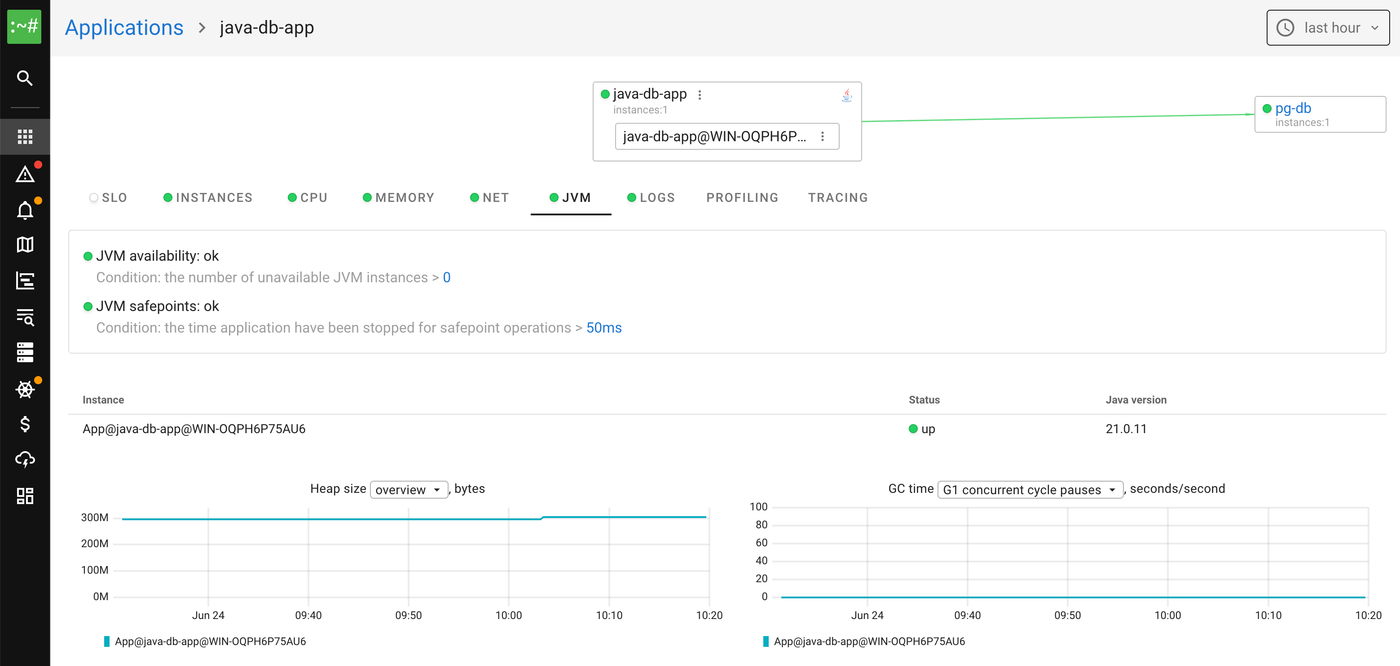Screen dimensions: 1400x666
Task: Click the green status dot beside pg-db
Action: click(1267, 108)
